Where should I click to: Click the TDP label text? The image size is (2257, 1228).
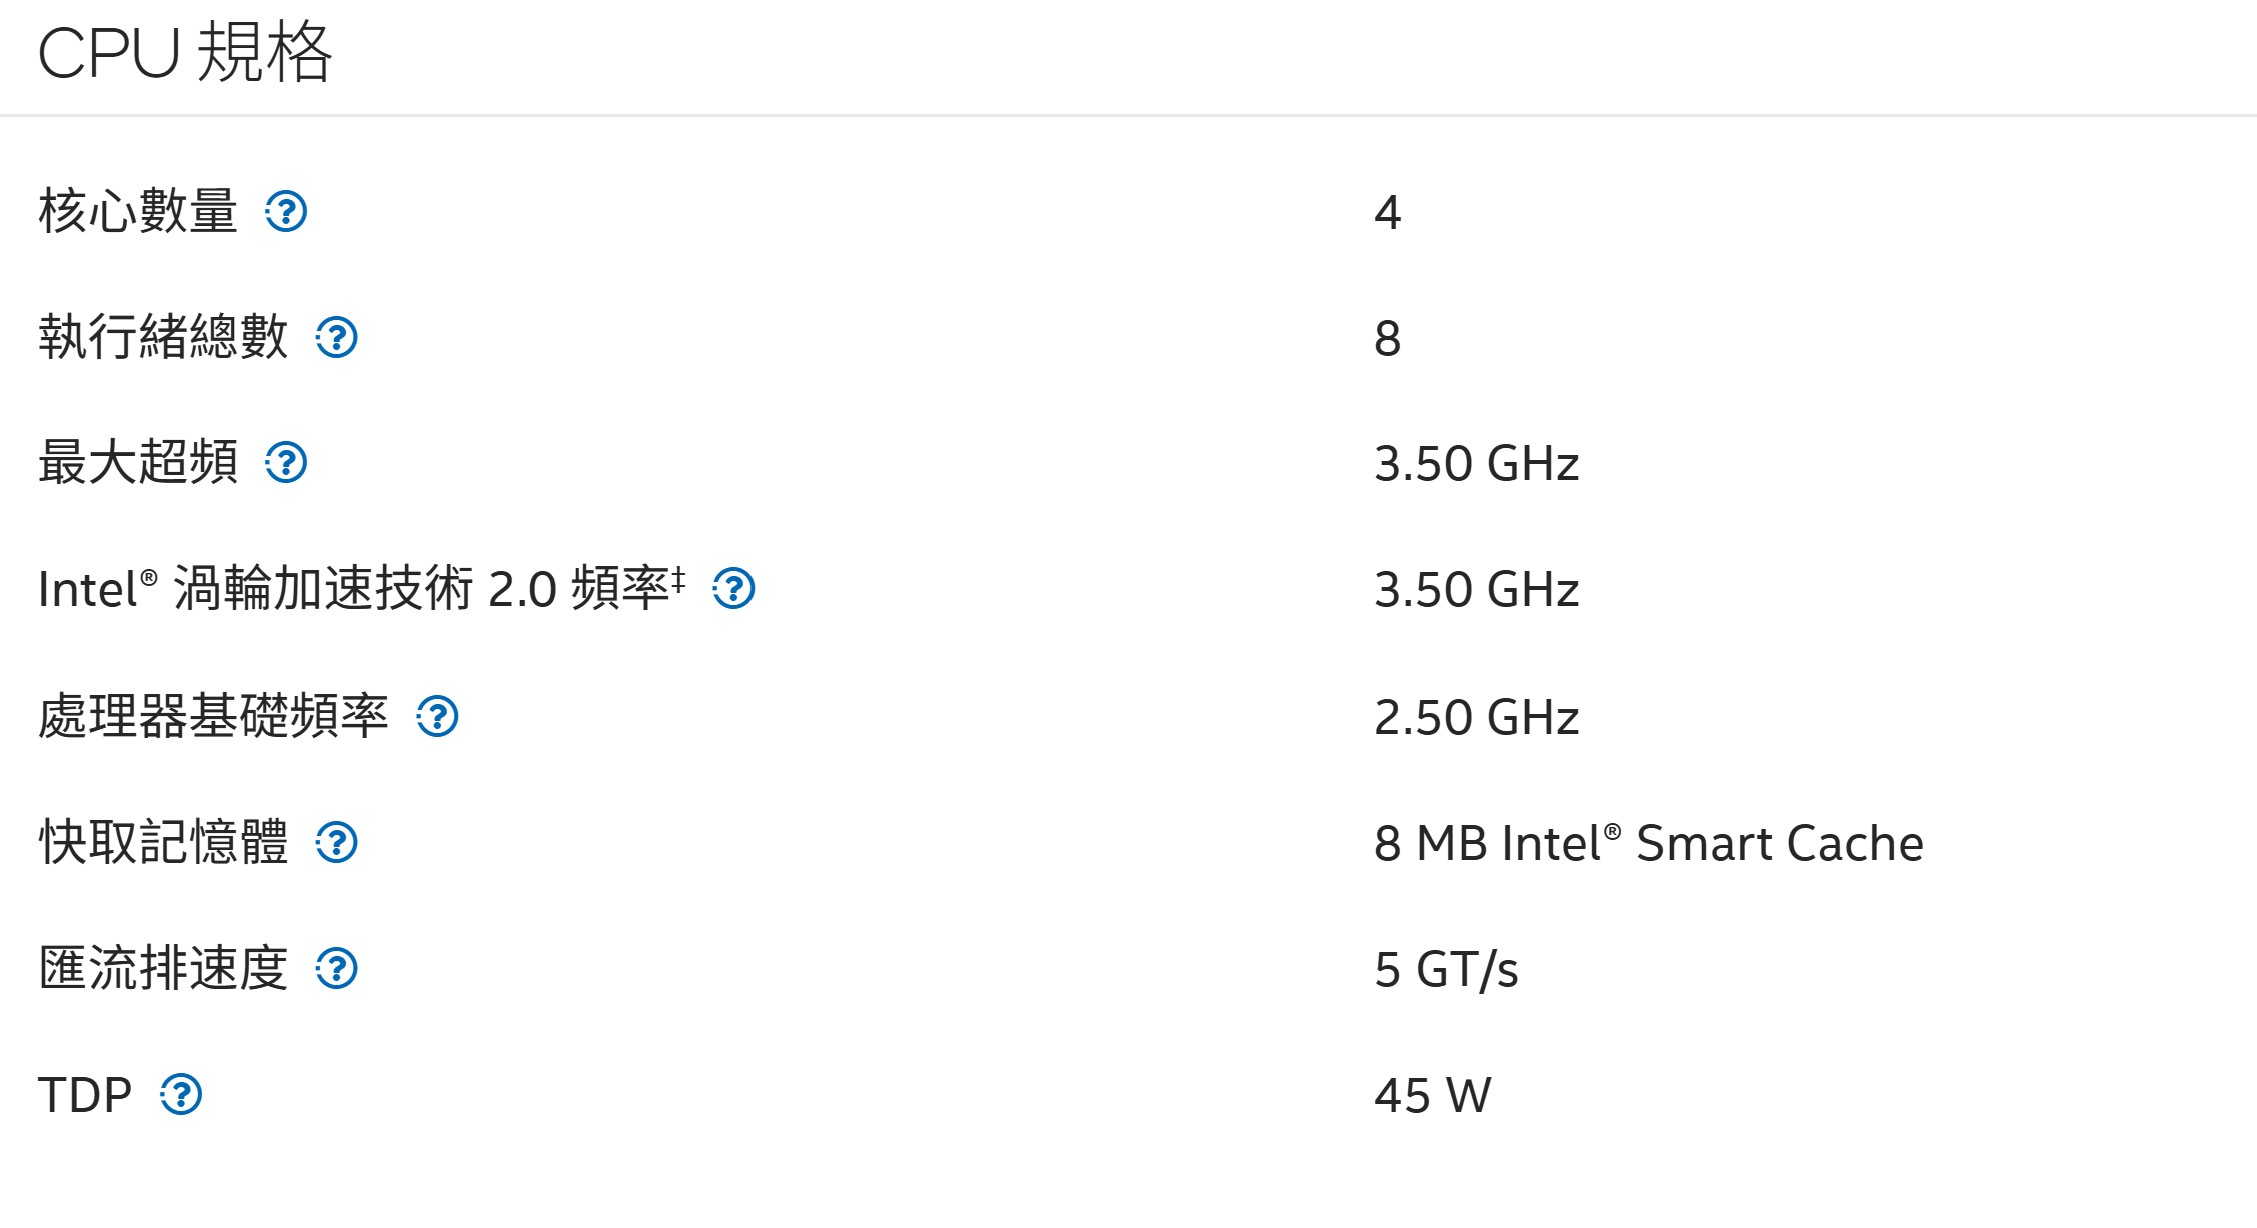coord(85,1095)
